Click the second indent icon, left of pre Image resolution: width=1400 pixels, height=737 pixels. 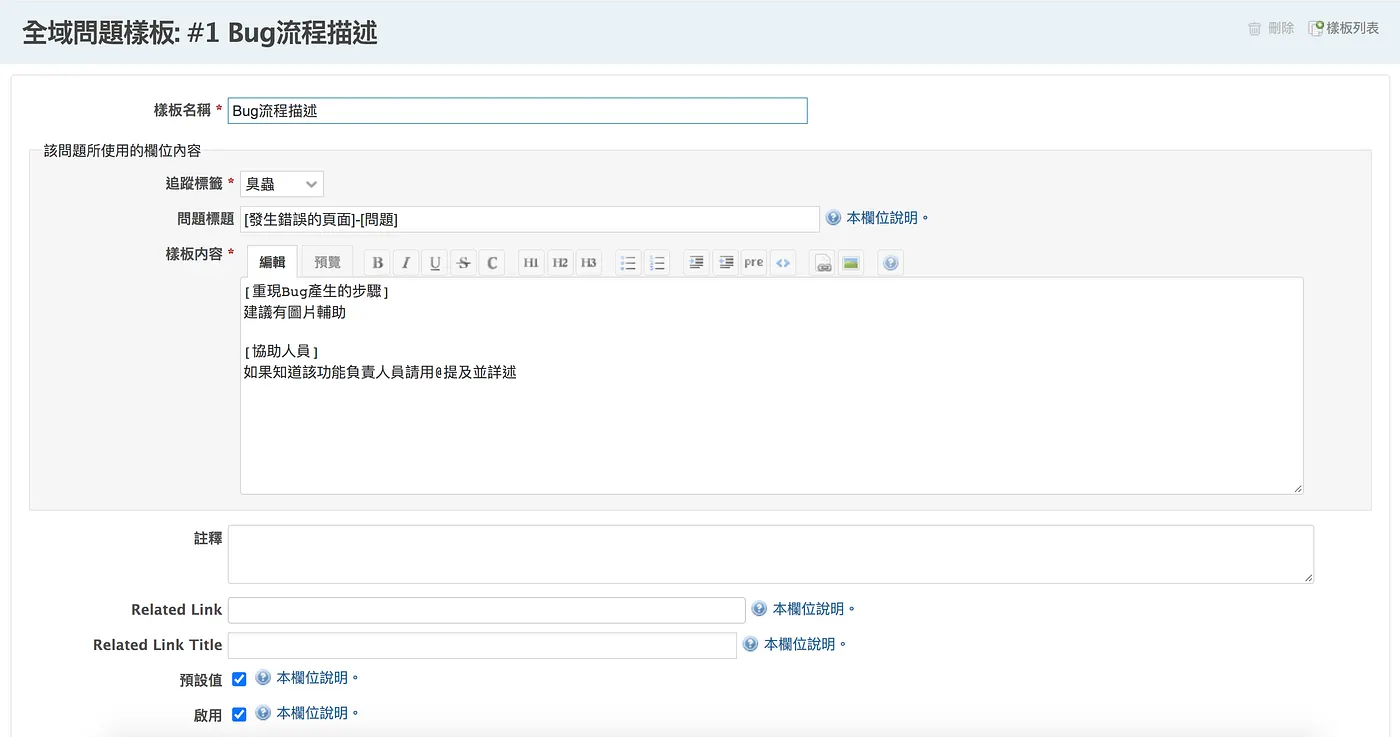[x=726, y=263]
